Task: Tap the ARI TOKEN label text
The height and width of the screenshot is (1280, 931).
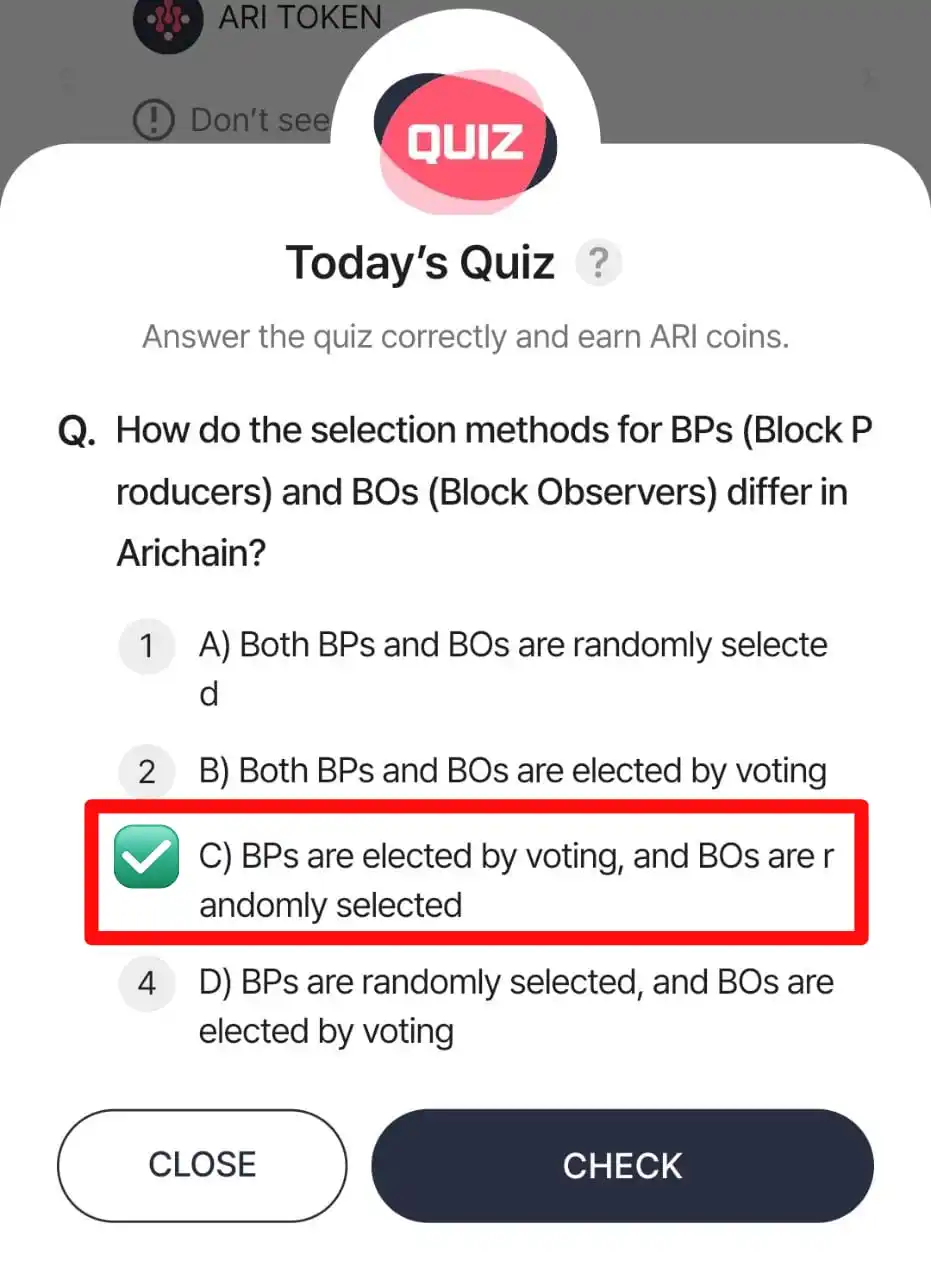Action: 299,17
